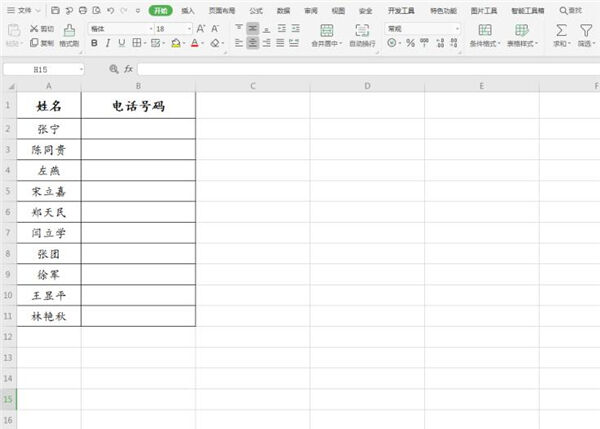
Task: Click the formula bar input field
Action: (x=368, y=69)
